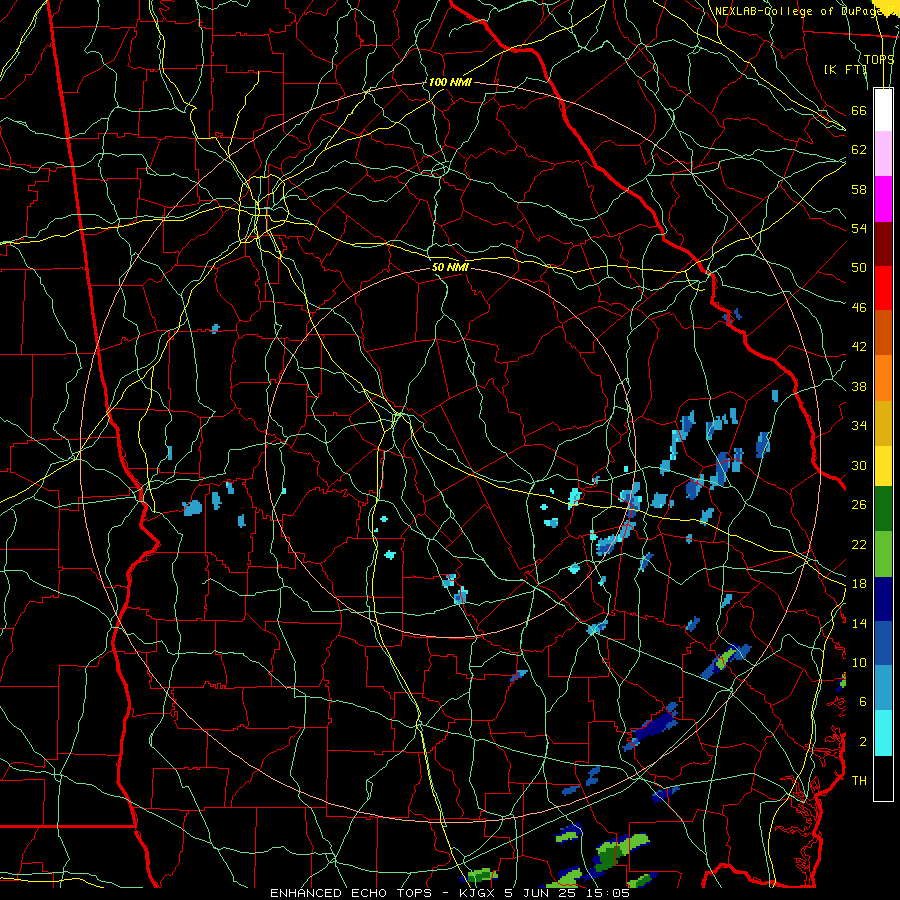Click the "46" legend value
The height and width of the screenshot is (900, 900).
[x=859, y=308]
